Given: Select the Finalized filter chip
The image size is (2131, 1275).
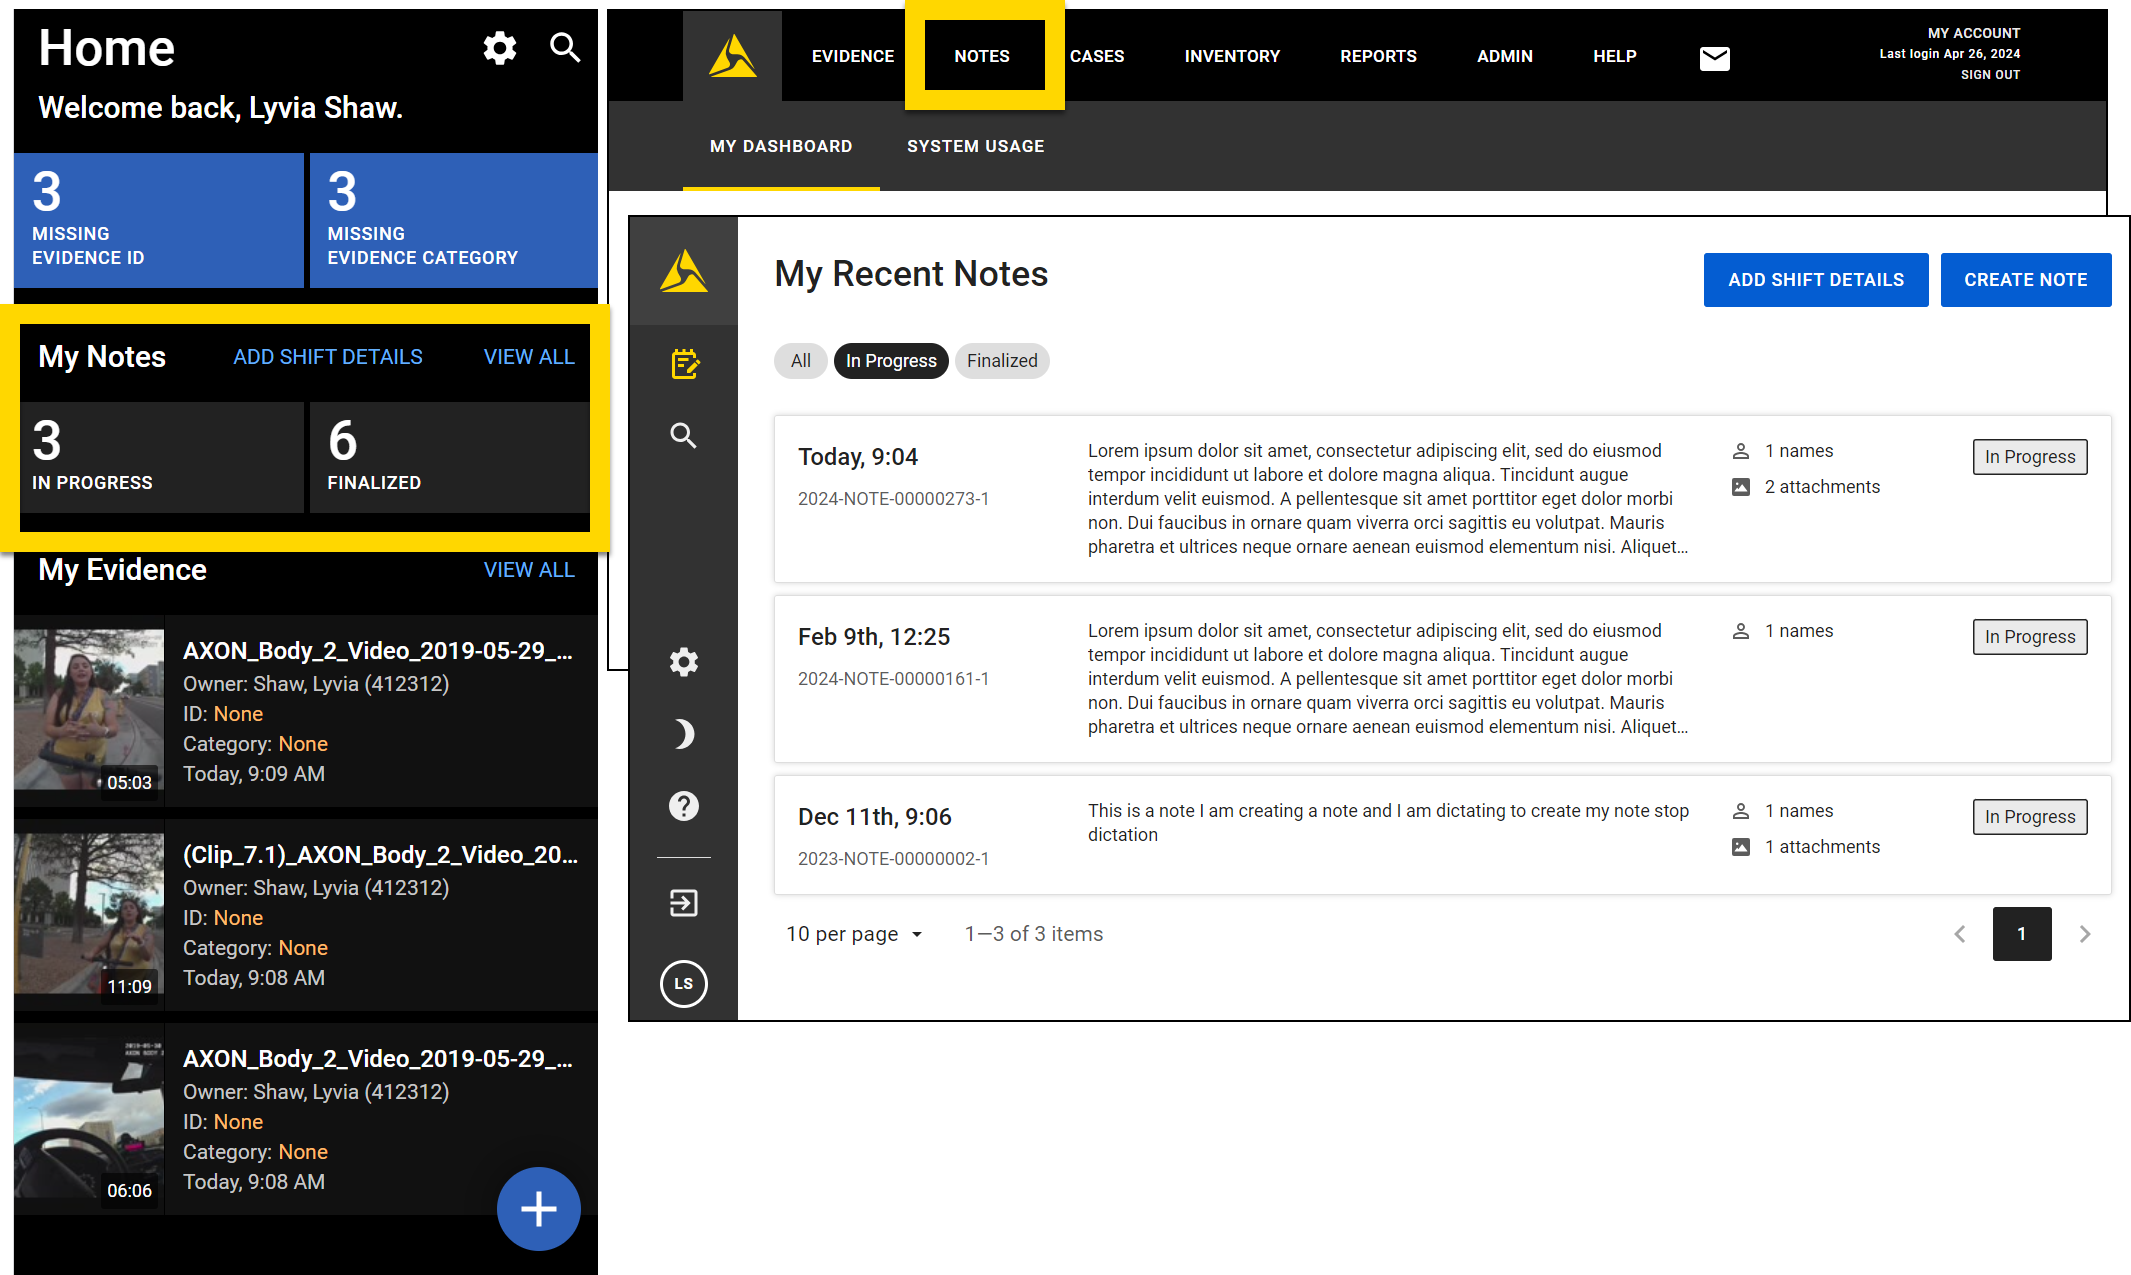Looking at the screenshot, I should 1001,361.
